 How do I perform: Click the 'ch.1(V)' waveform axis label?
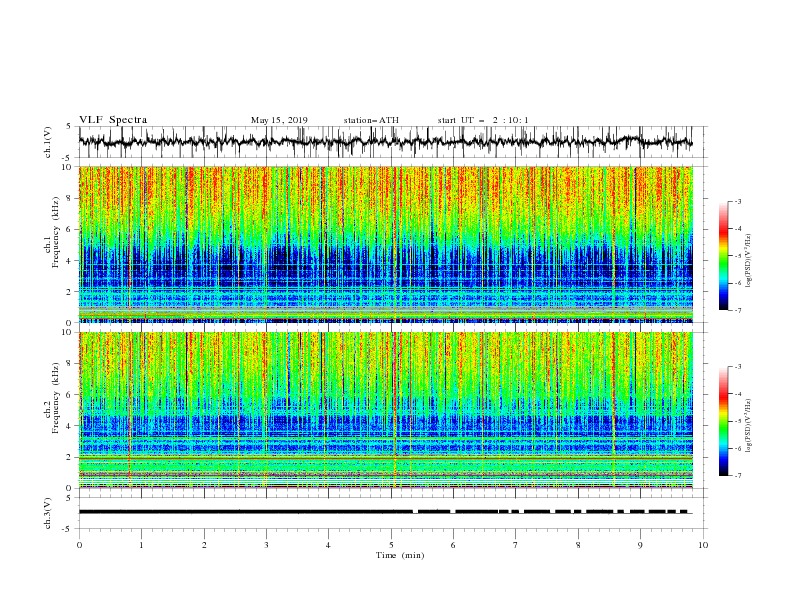[x=47, y=142]
